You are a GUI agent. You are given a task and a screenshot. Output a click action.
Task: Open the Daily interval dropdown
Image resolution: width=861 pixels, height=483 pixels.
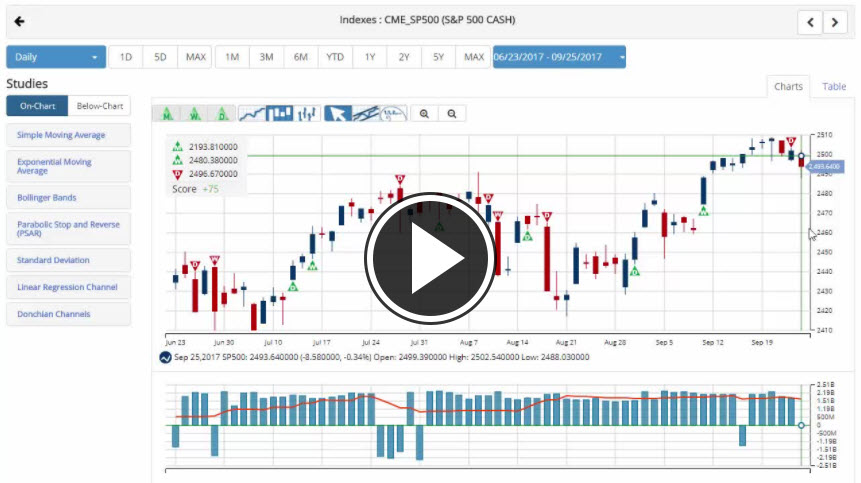(x=56, y=57)
